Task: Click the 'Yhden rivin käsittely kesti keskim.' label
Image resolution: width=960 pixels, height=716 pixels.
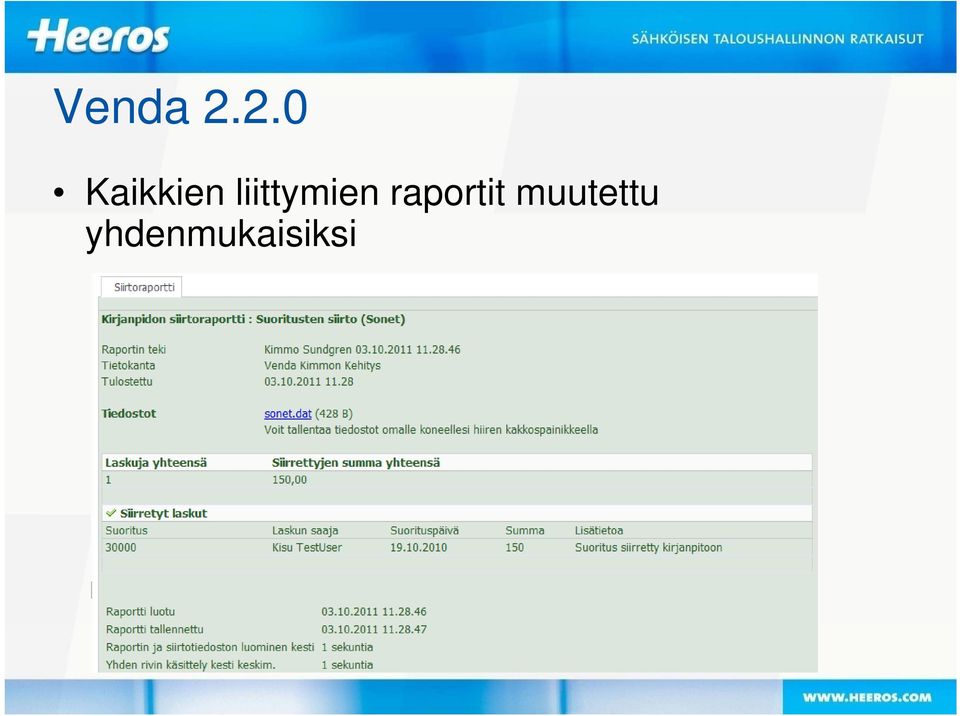Action: [190, 665]
